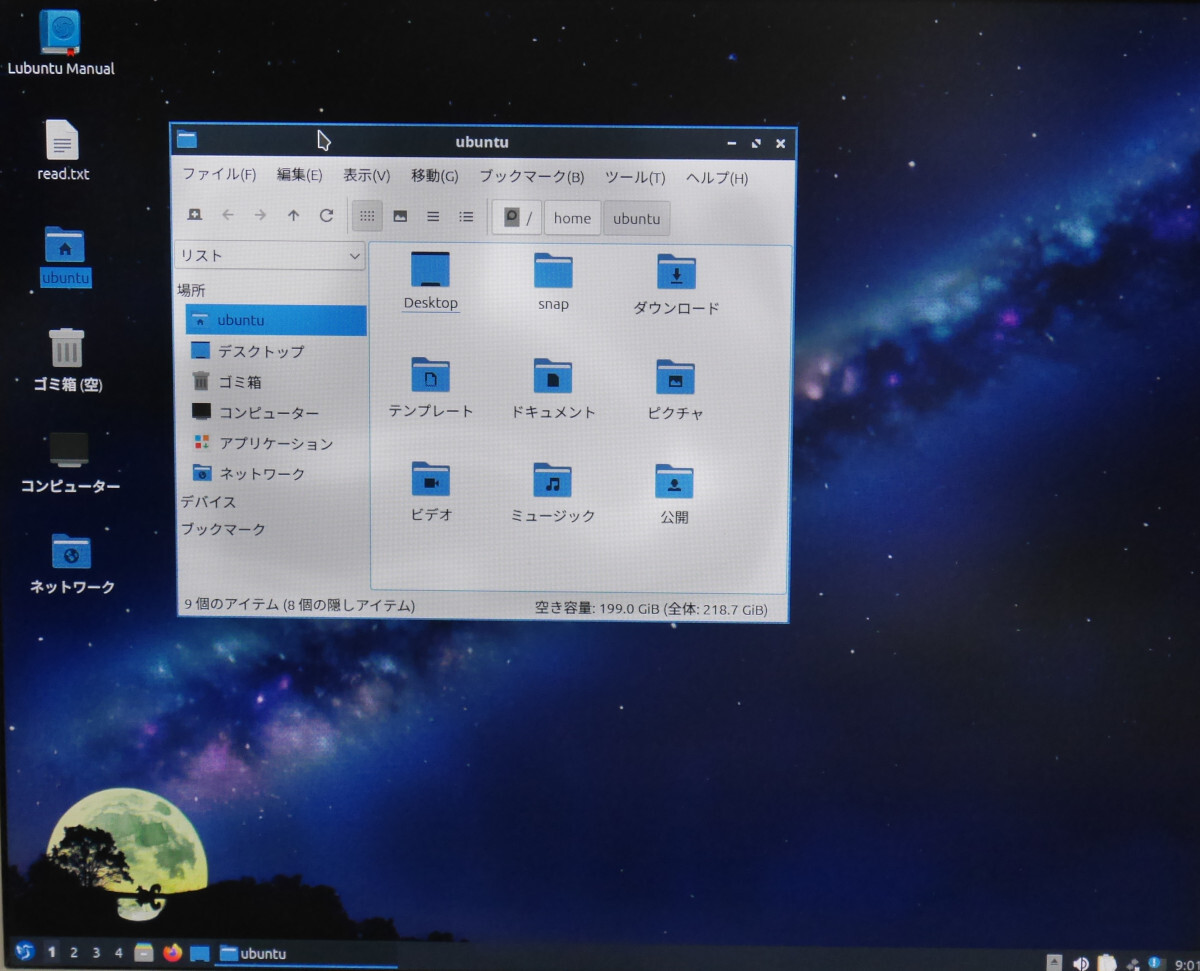
Task: Open the 表示(V) menu
Action: tap(366, 176)
